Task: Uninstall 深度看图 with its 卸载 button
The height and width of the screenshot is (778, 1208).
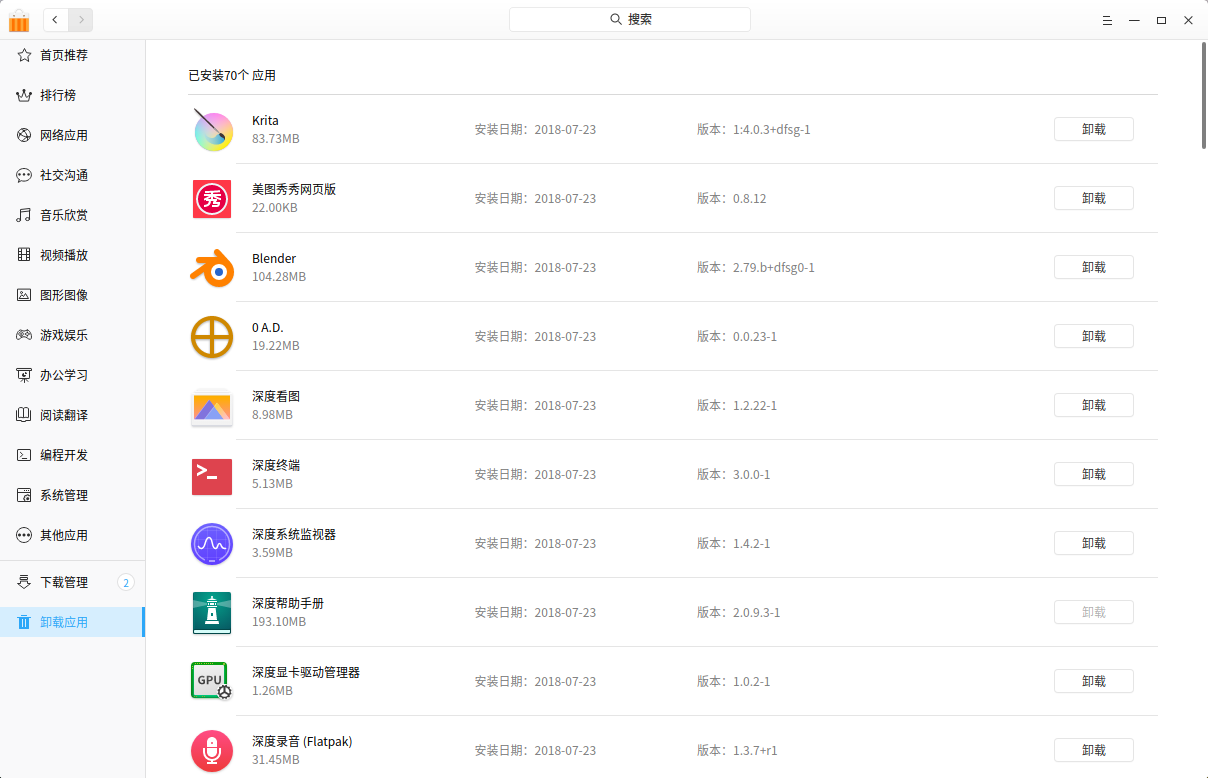Action: click(1094, 405)
